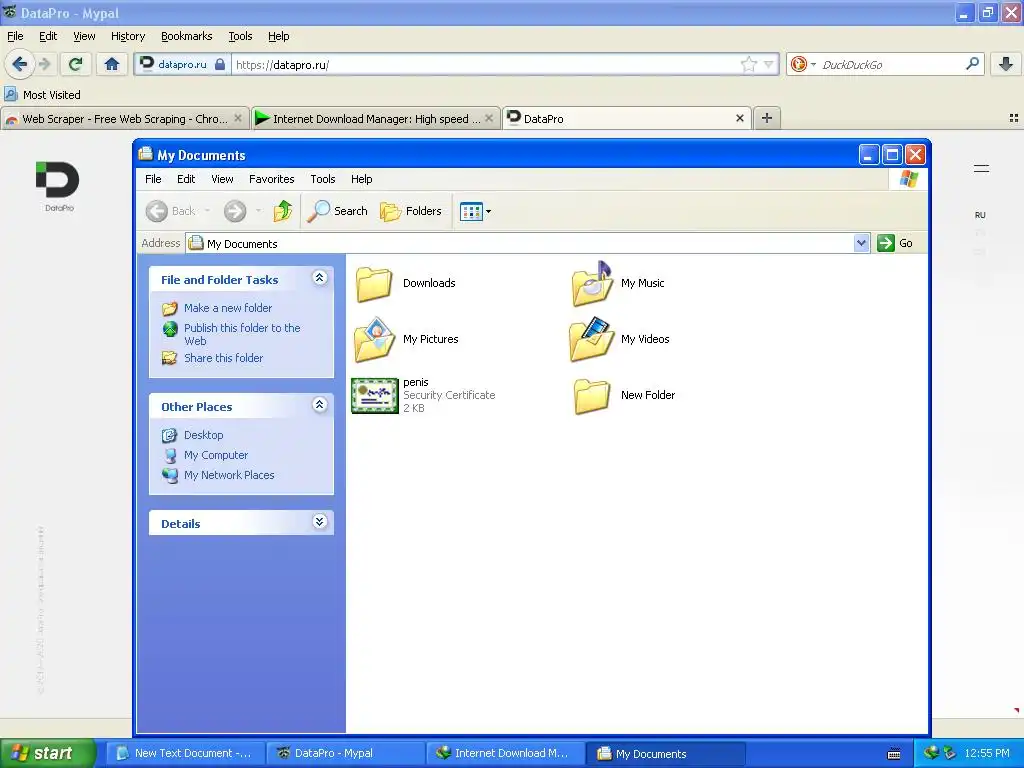Screen dimensions: 1024x768
Task: Select the New Folder item
Action: [624, 395]
